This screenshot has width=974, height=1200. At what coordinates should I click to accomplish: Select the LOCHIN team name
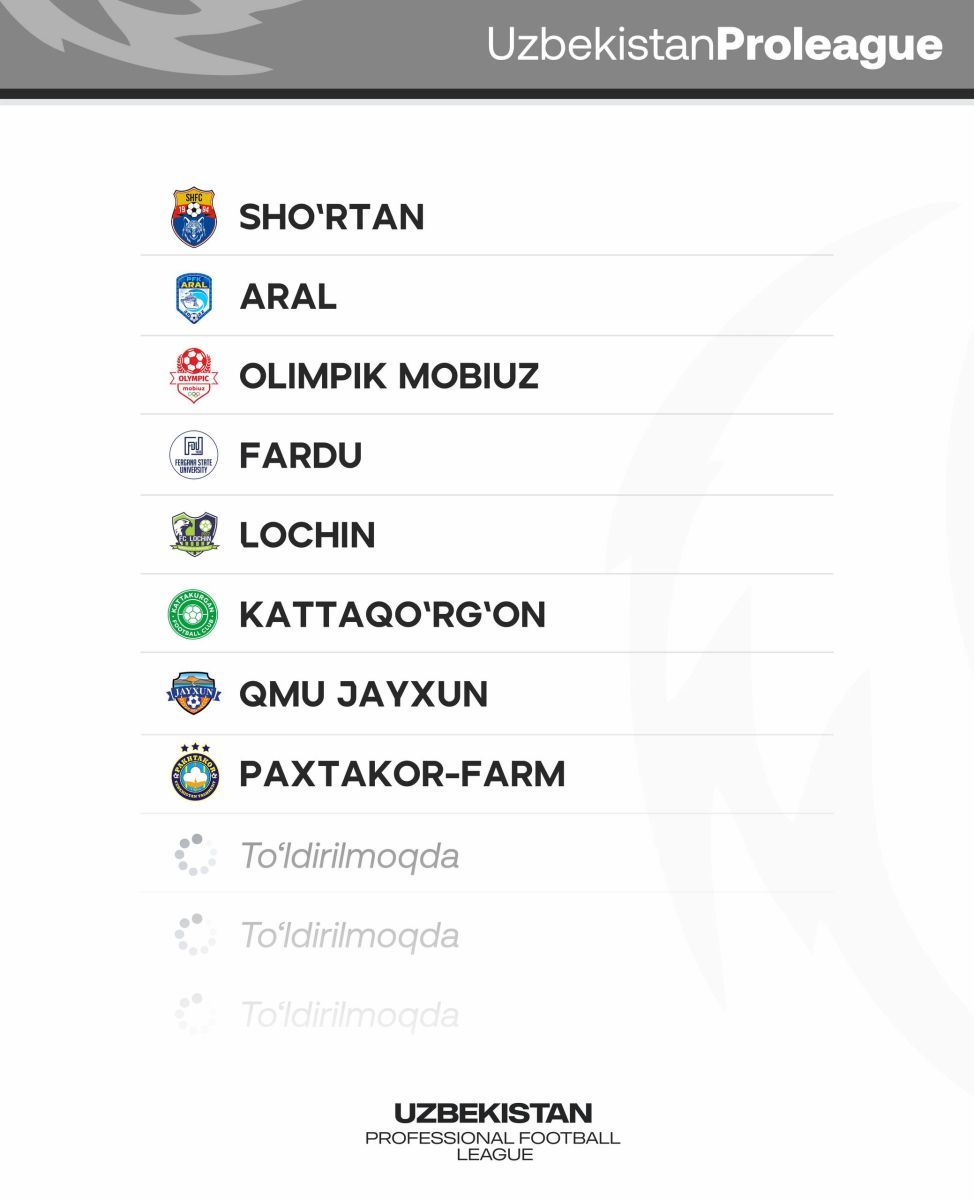point(307,535)
